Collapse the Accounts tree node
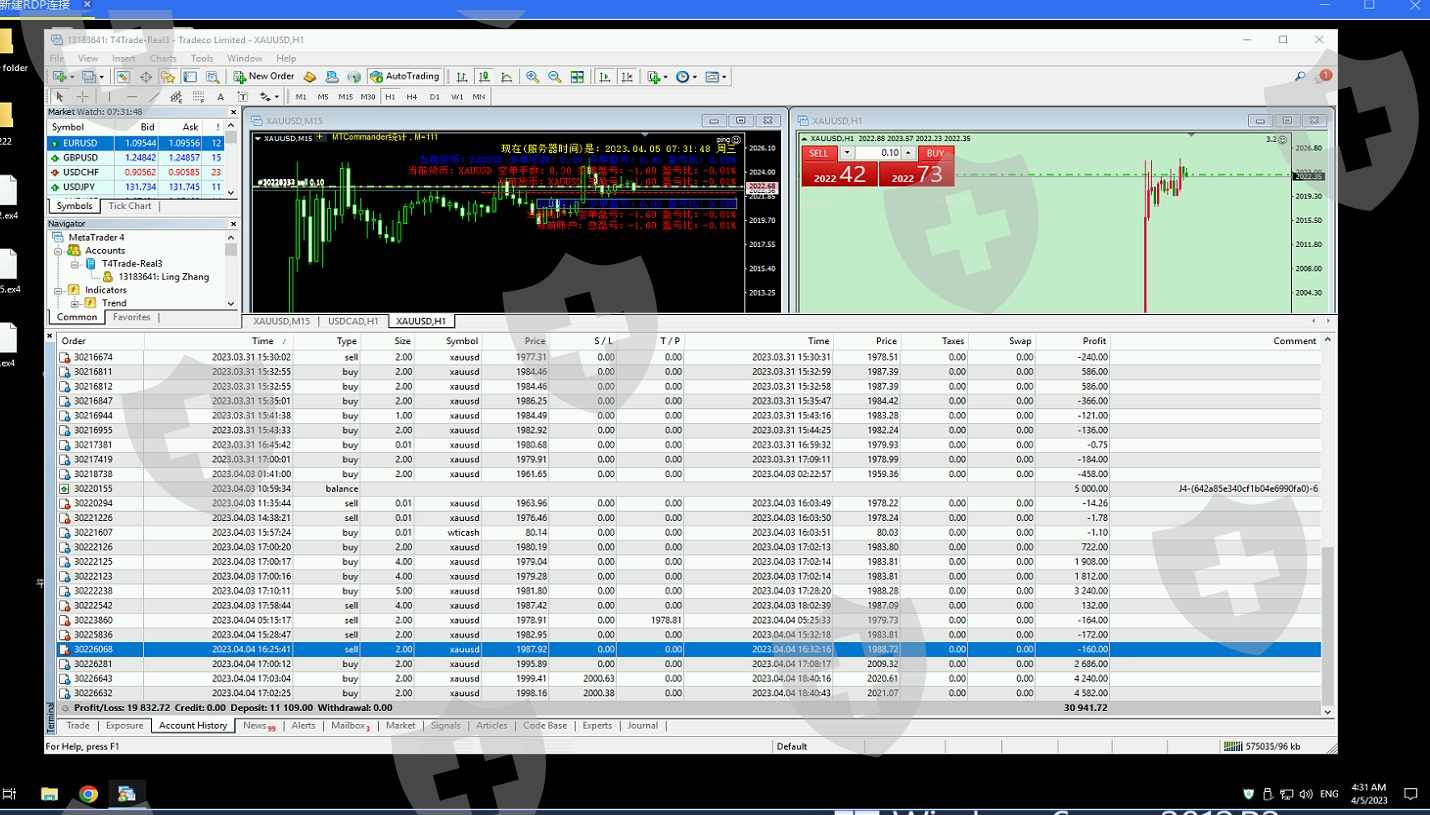The height and width of the screenshot is (815, 1430). tap(60, 251)
